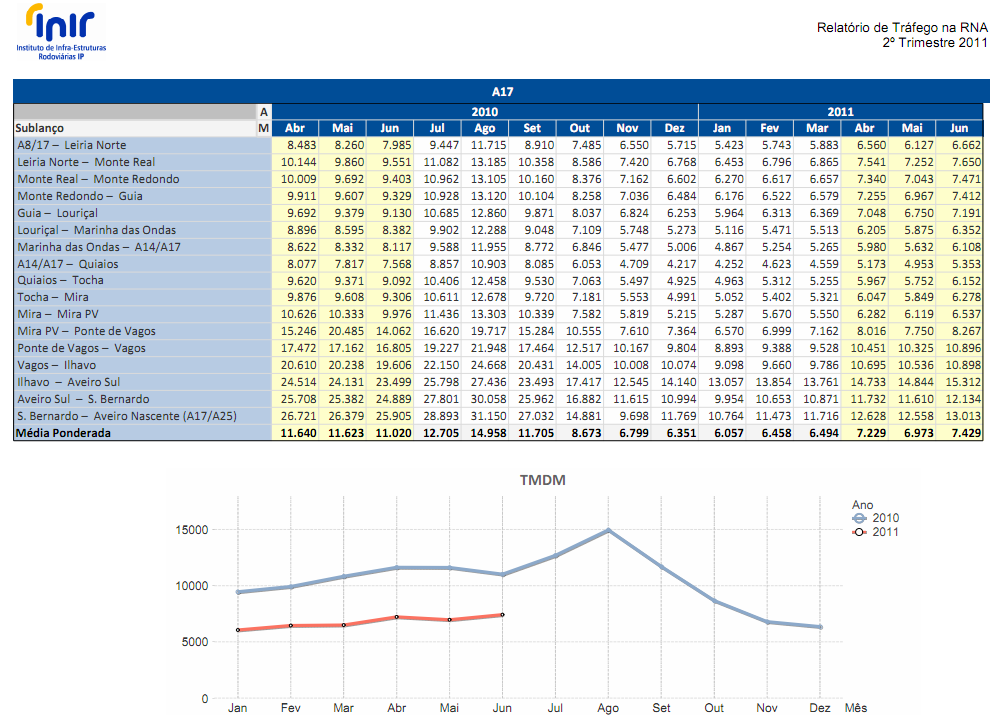Click the 2011 line data point at Jun
This screenshot has width=990, height=723.
pos(503,615)
